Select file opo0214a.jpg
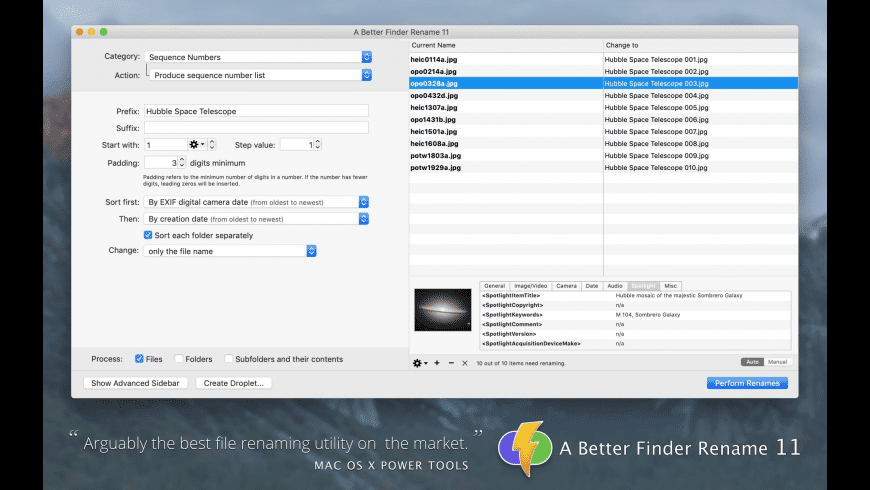The width and height of the screenshot is (870, 490). click(x=433, y=72)
